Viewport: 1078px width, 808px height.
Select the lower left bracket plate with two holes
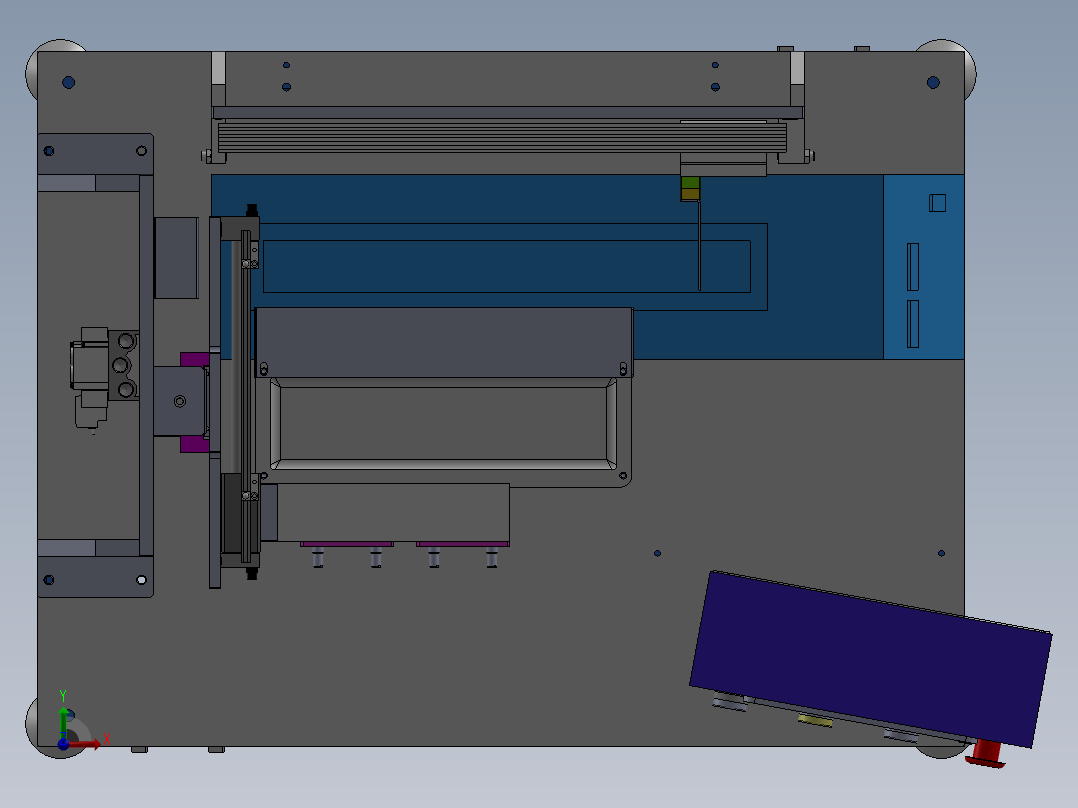[x=96, y=576]
